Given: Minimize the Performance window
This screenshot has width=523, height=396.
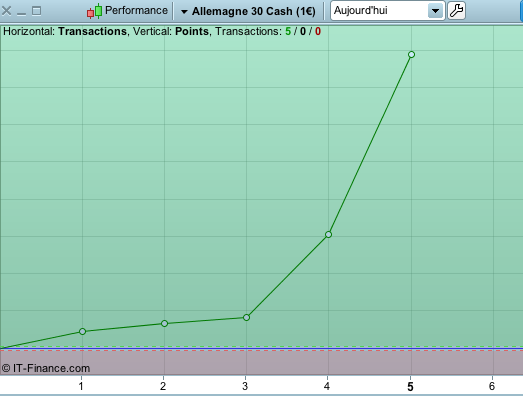Looking at the screenshot, I should click(x=21, y=13).
